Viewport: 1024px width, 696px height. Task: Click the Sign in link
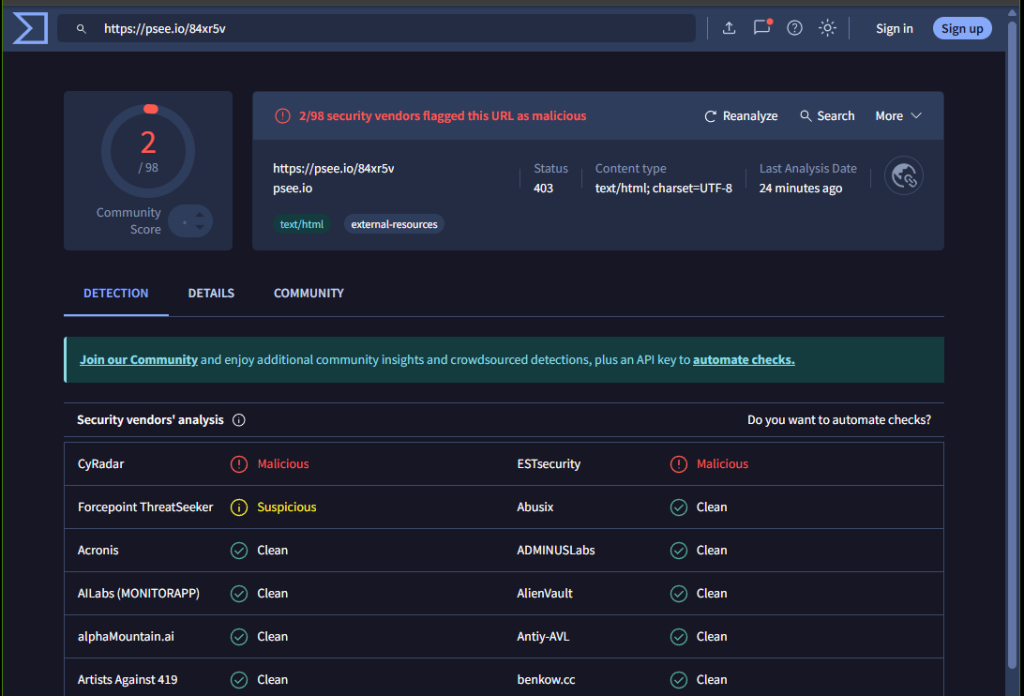pyautogui.click(x=894, y=29)
